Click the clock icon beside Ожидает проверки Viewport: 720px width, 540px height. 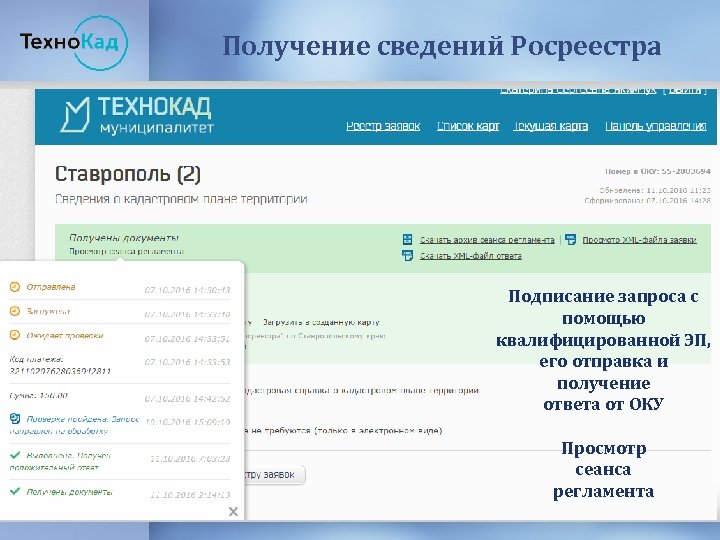(x=15, y=335)
